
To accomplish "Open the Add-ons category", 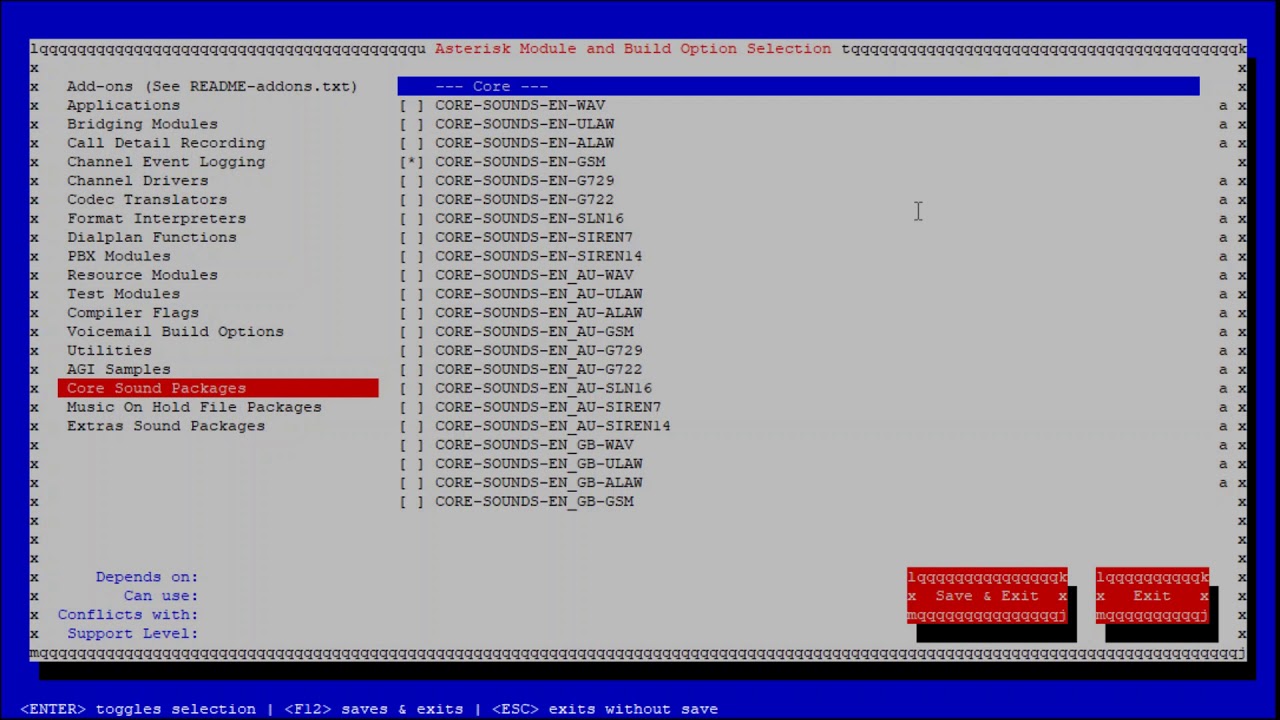I will click(212, 86).
